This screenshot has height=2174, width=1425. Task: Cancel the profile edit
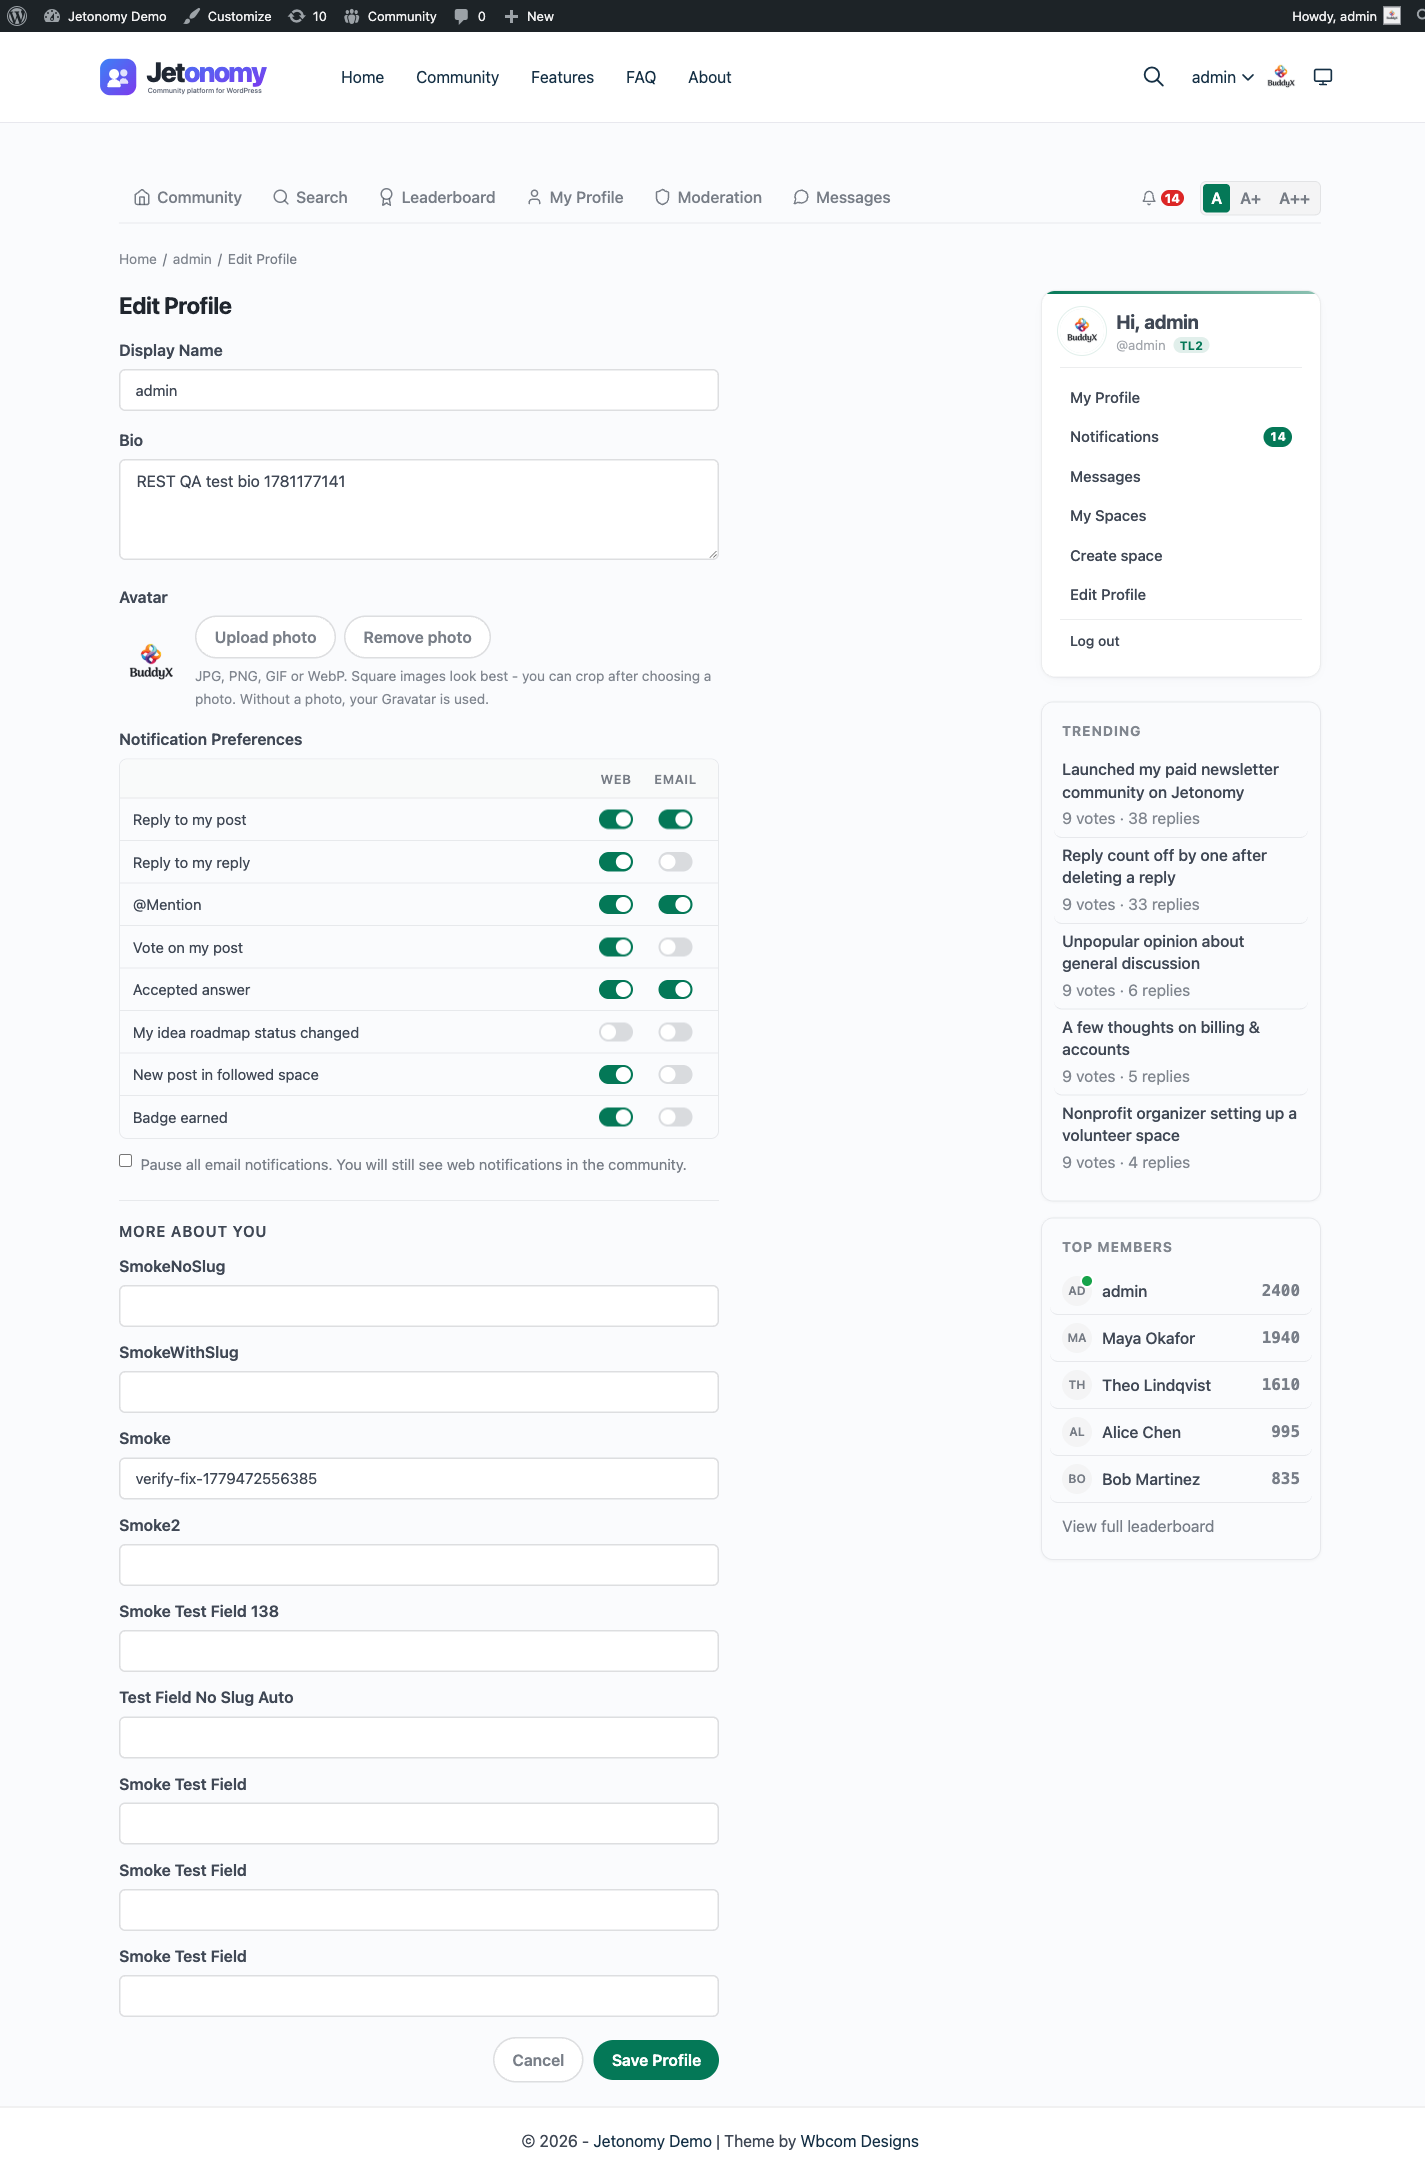[x=538, y=2060]
